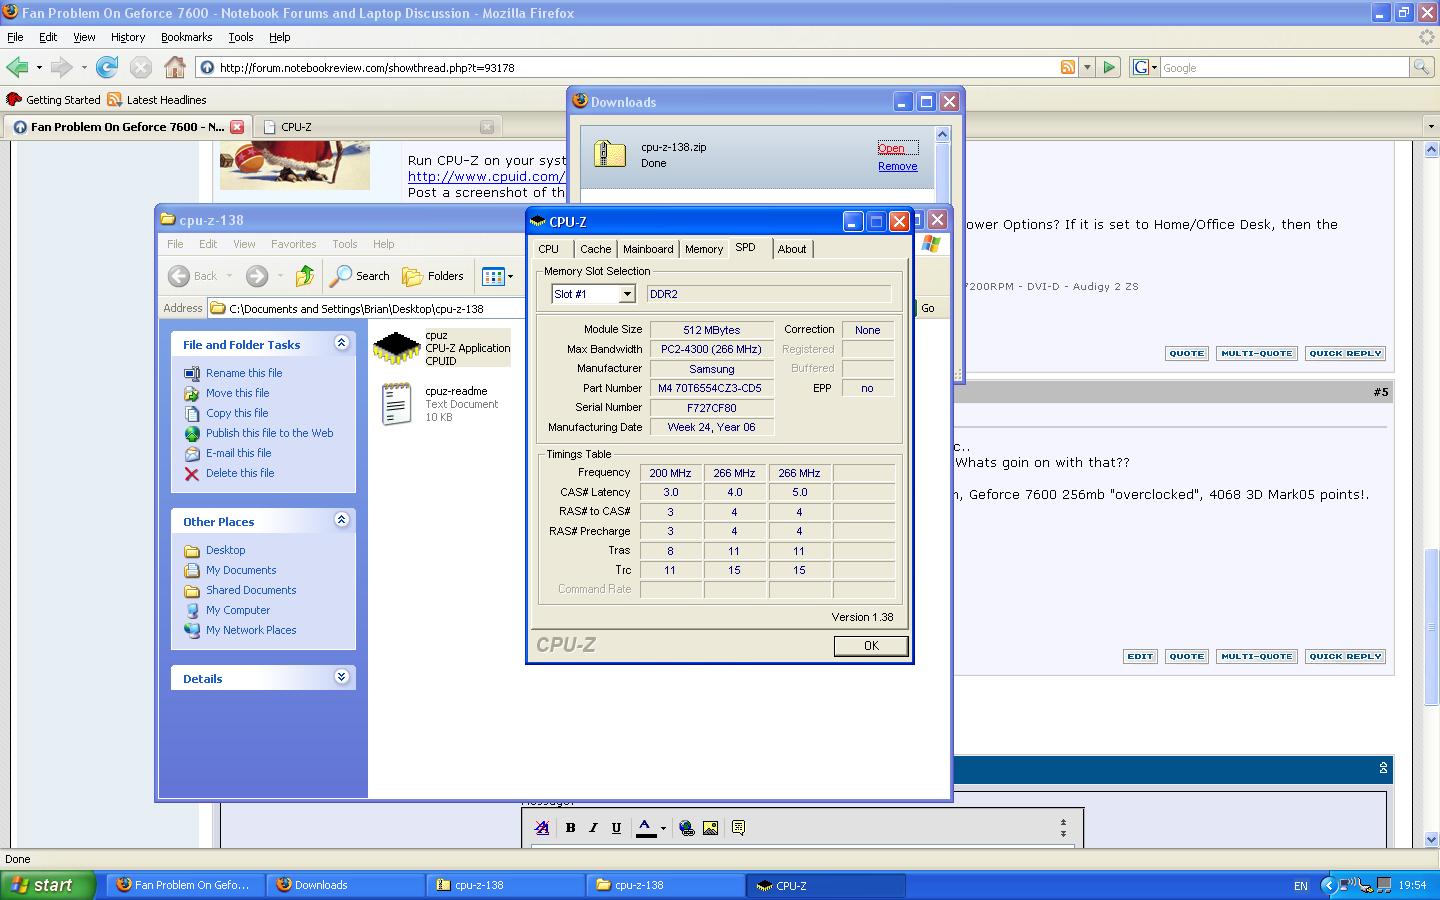This screenshot has width=1440, height=900.
Task: Reload the page in Firefox
Action: click(107, 67)
